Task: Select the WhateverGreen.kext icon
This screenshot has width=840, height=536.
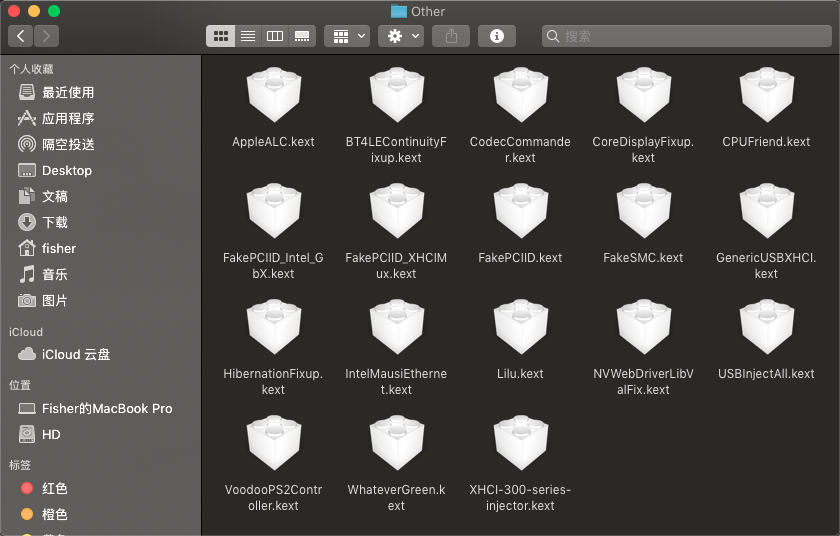Action: pyautogui.click(x=396, y=443)
